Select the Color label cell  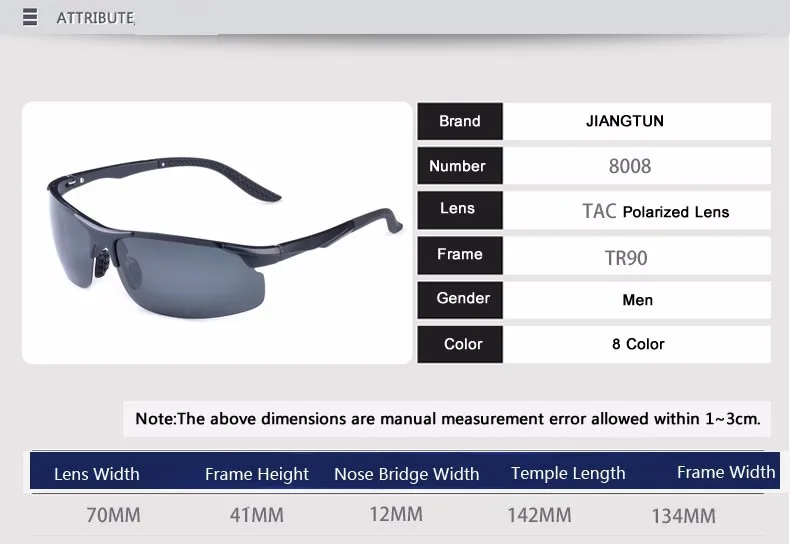tap(459, 344)
